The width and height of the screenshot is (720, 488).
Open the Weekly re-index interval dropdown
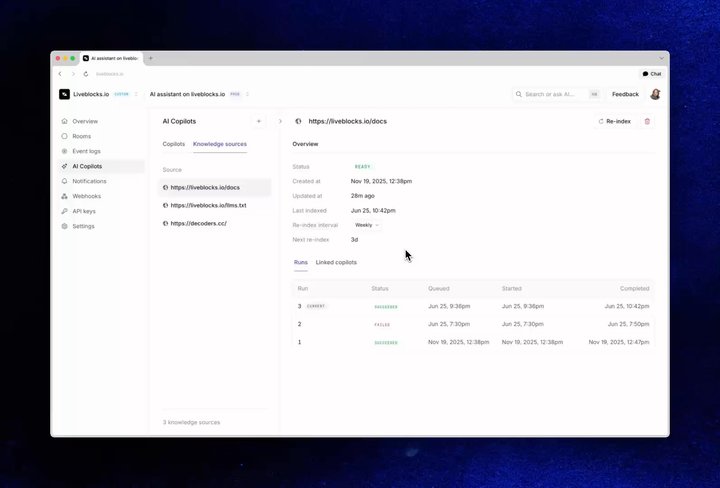[x=366, y=225]
